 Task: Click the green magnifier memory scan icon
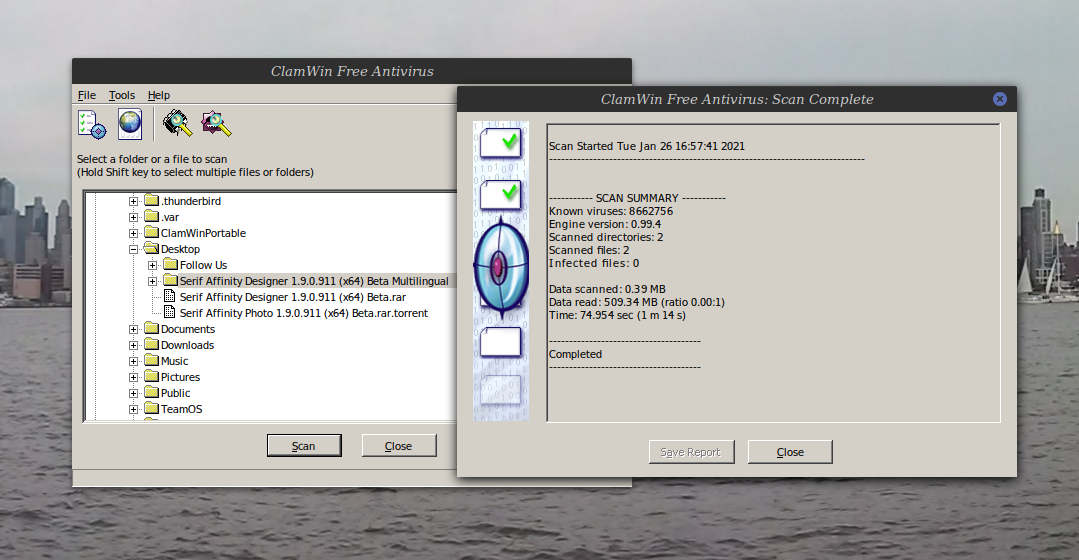[x=178, y=124]
